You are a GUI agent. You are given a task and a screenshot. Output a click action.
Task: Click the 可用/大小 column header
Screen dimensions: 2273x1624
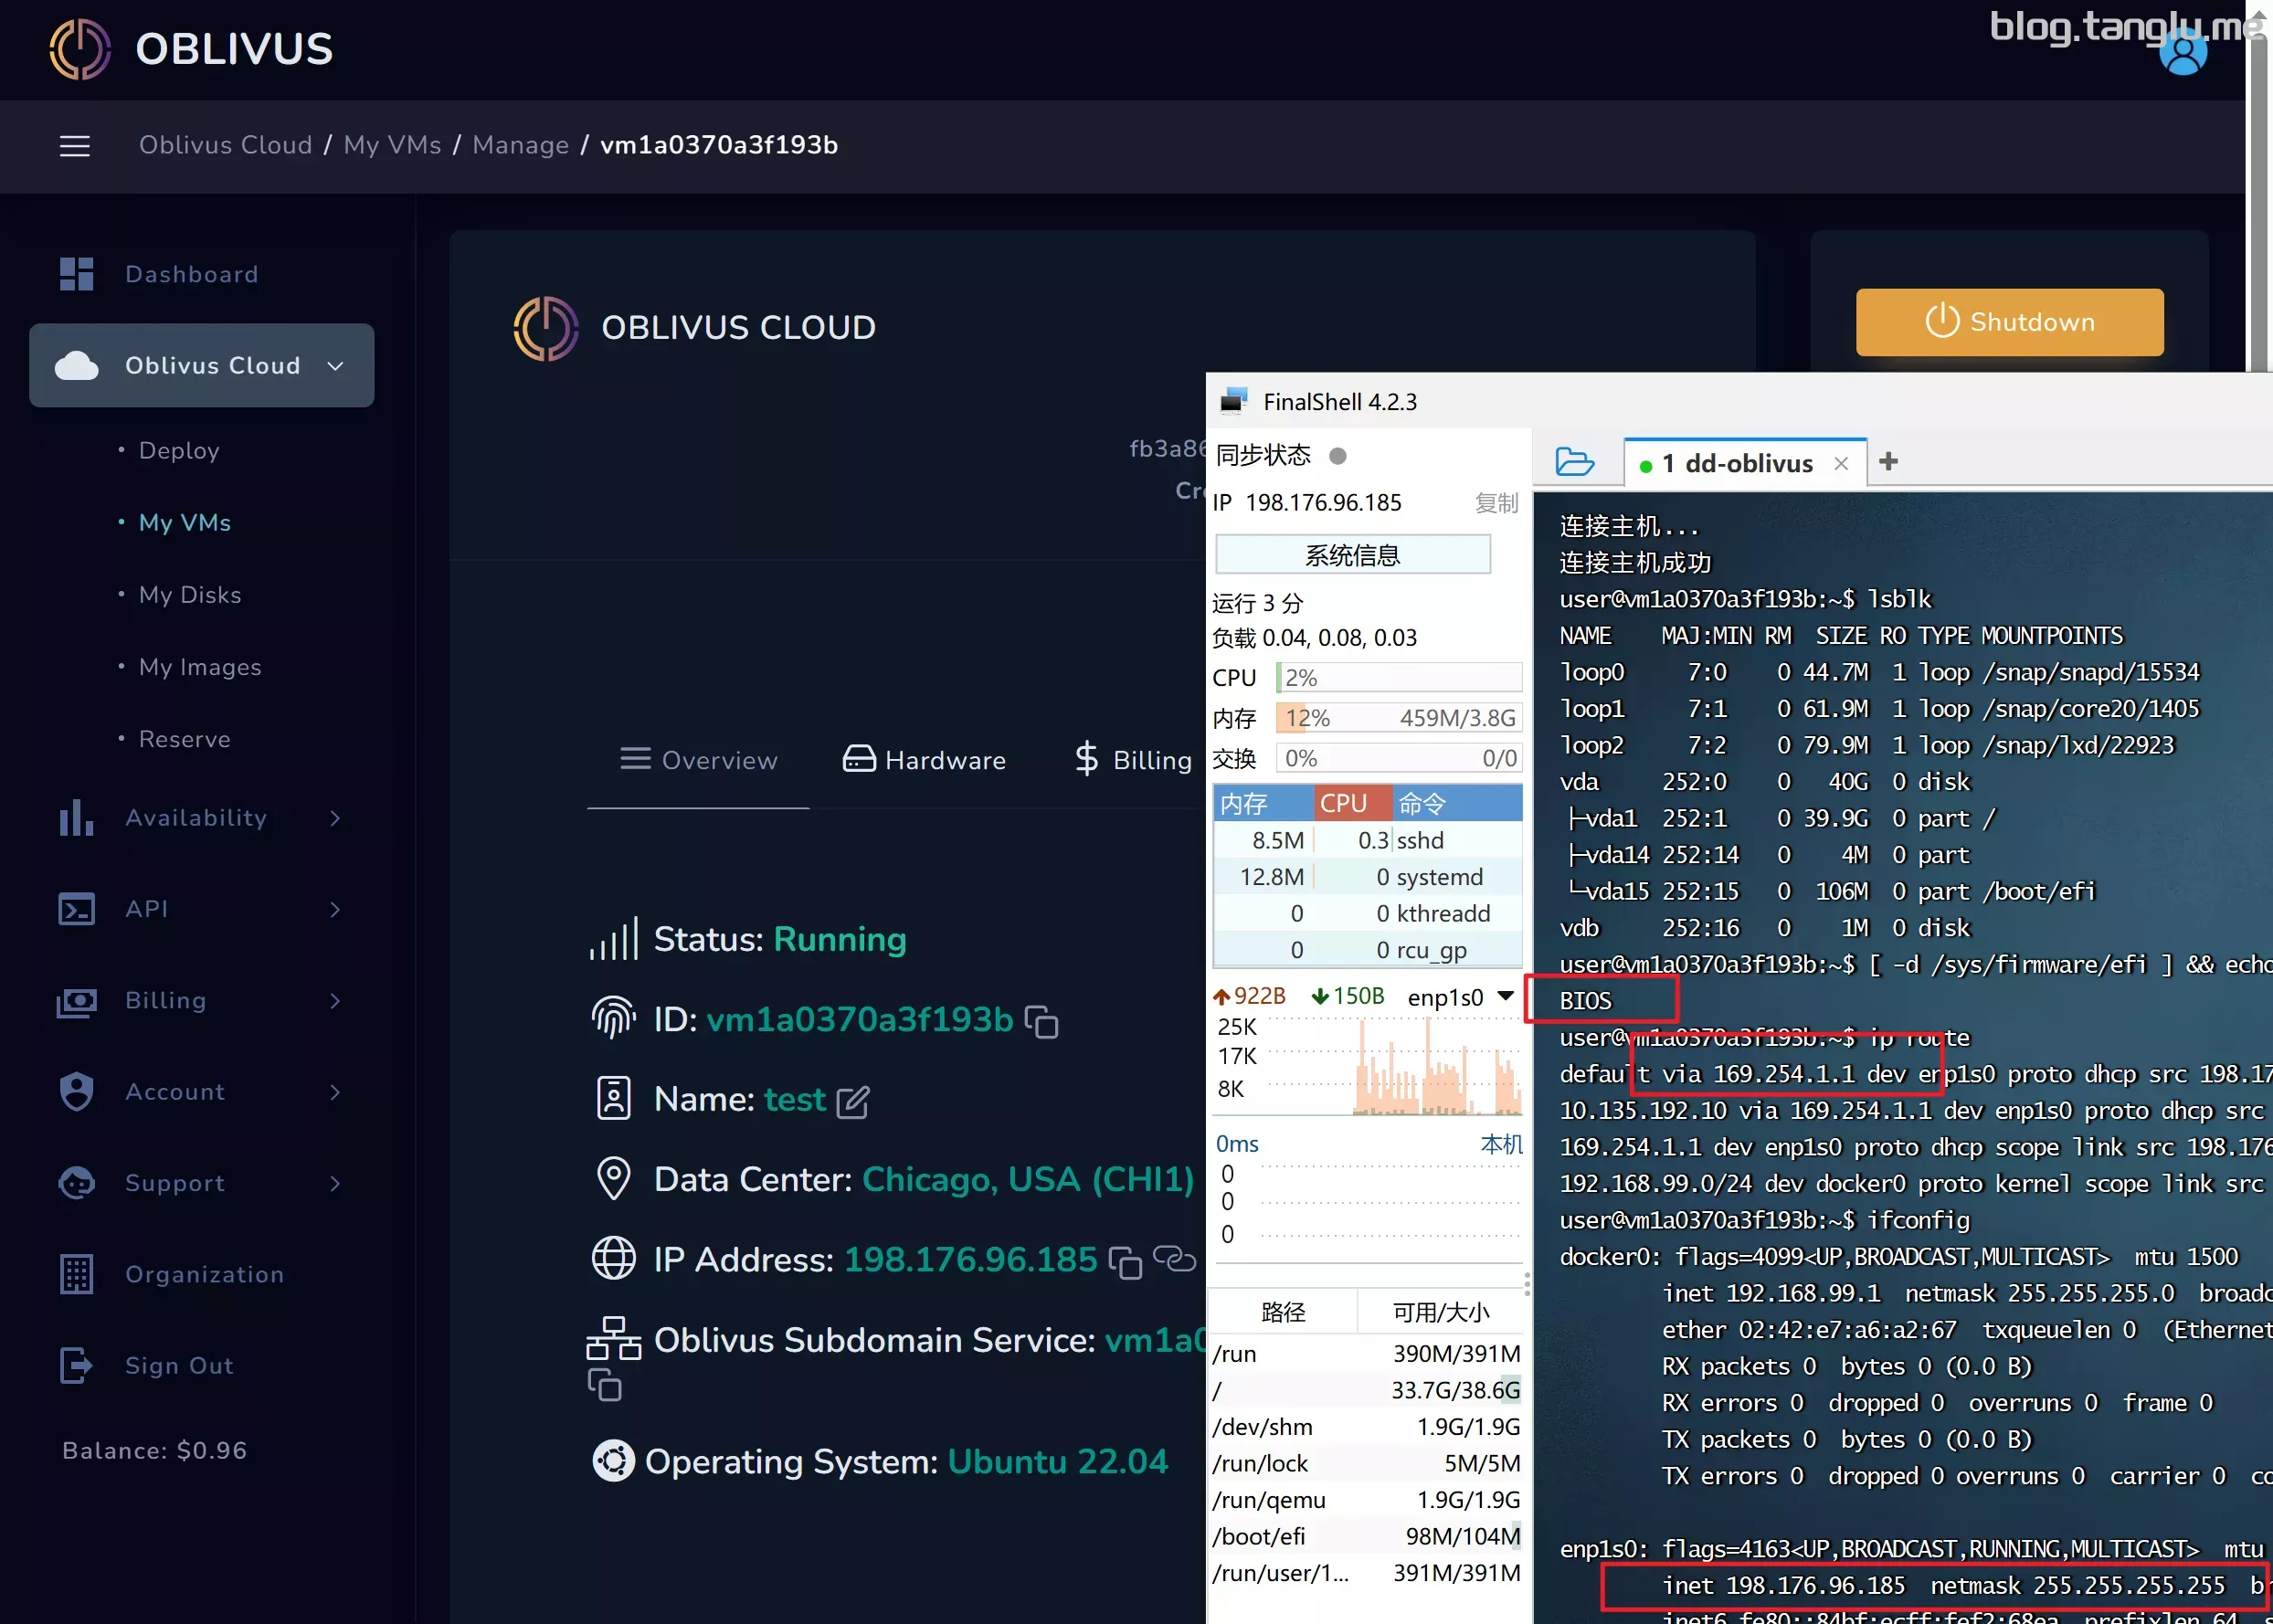tap(1441, 1312)
